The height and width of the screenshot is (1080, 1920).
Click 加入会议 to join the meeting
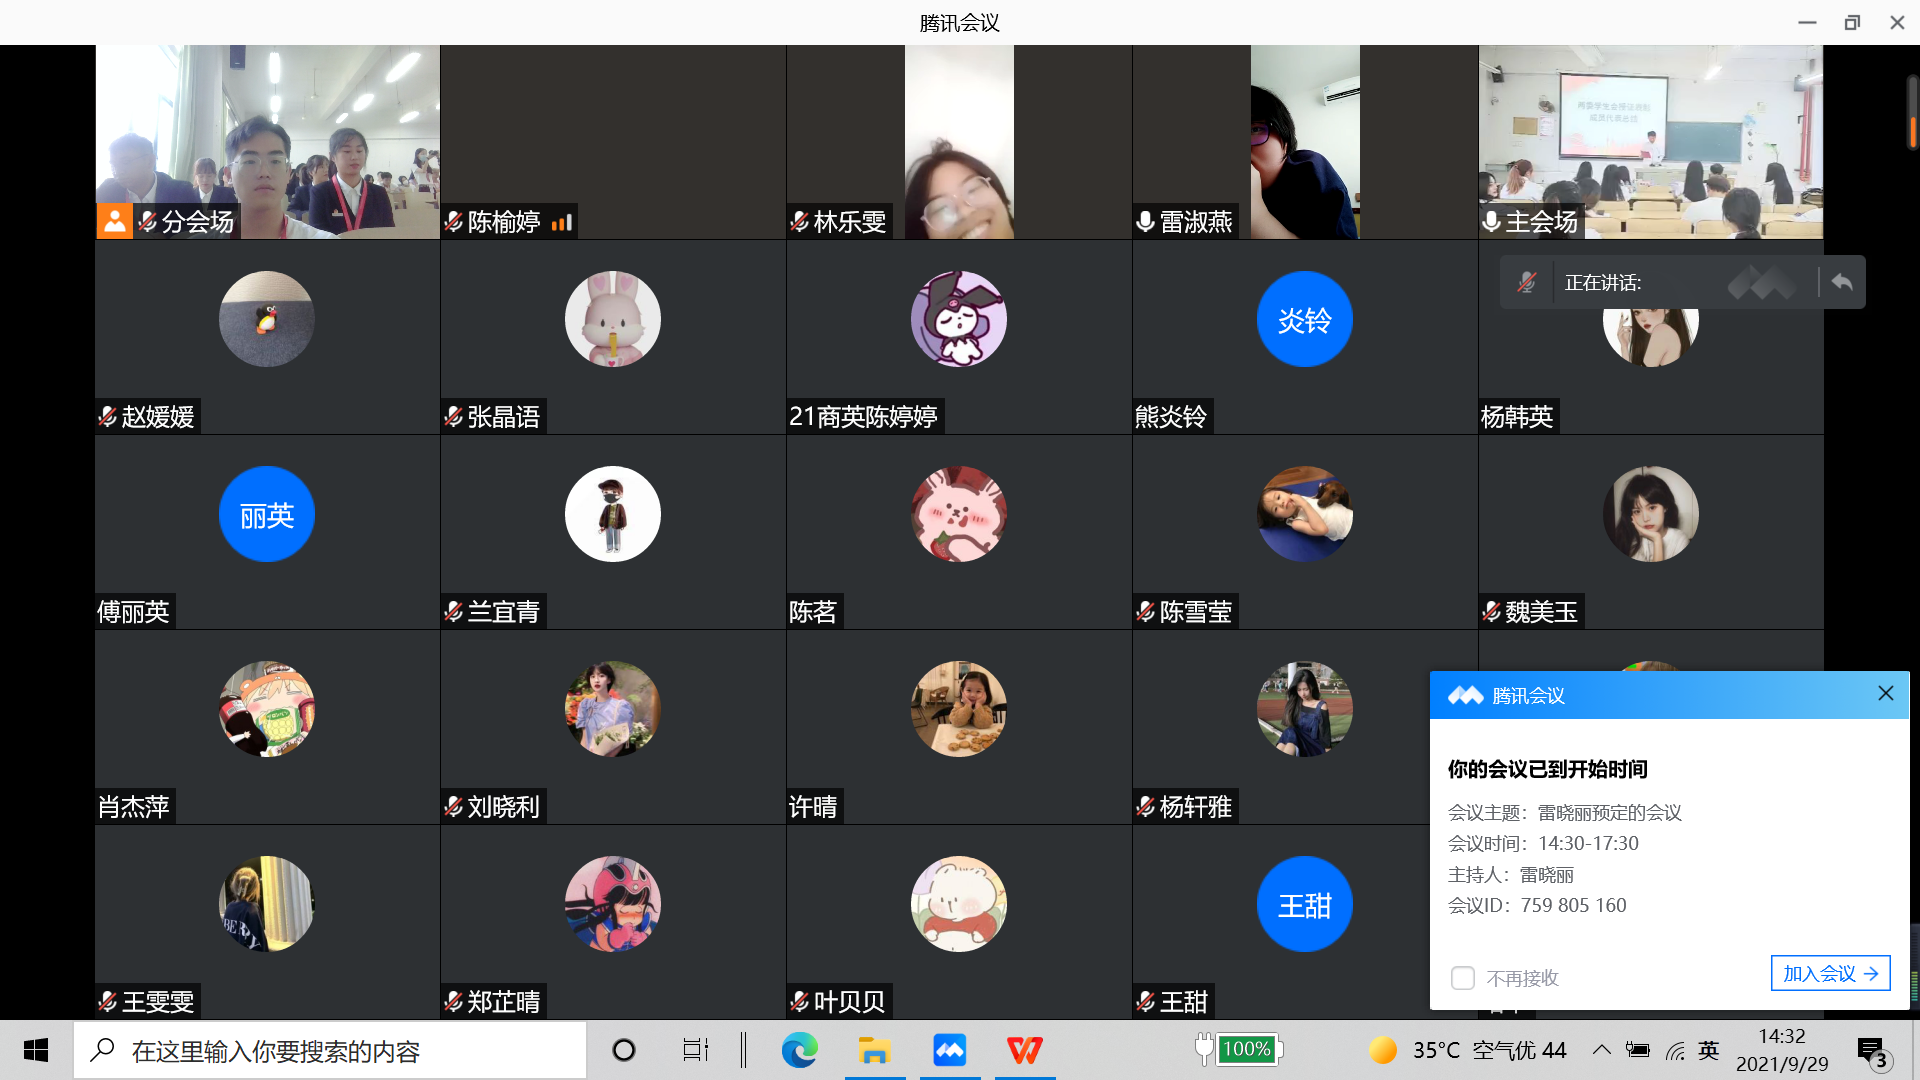pos(1830,972)
